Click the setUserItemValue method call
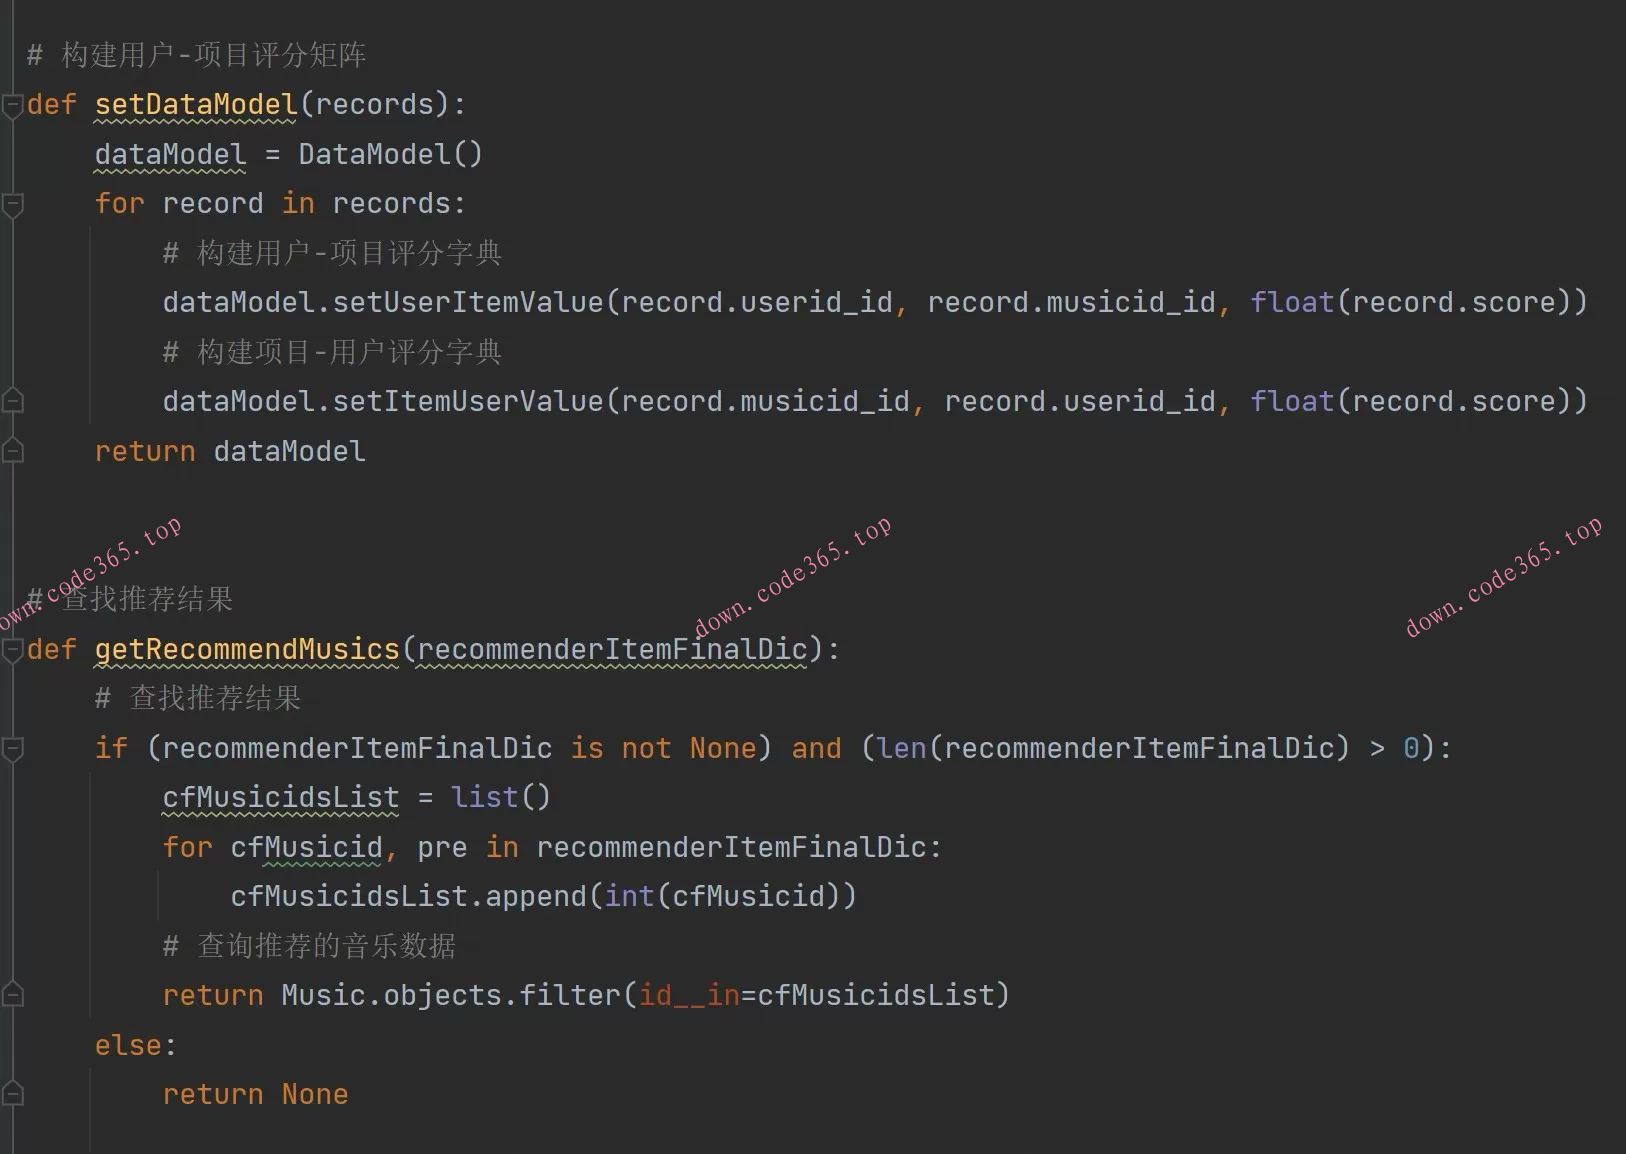The width and height of the screenshot is (1626, 1154). 467,303
